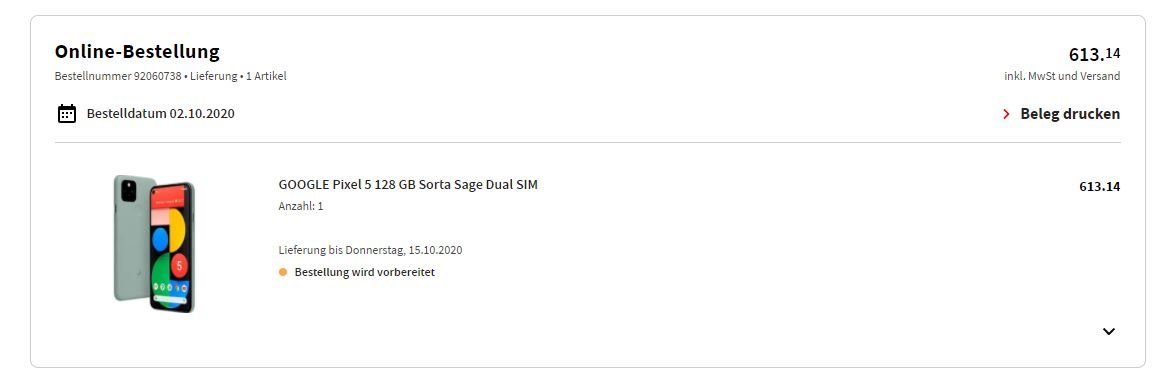Expand order details with the down chevron

1109,331
